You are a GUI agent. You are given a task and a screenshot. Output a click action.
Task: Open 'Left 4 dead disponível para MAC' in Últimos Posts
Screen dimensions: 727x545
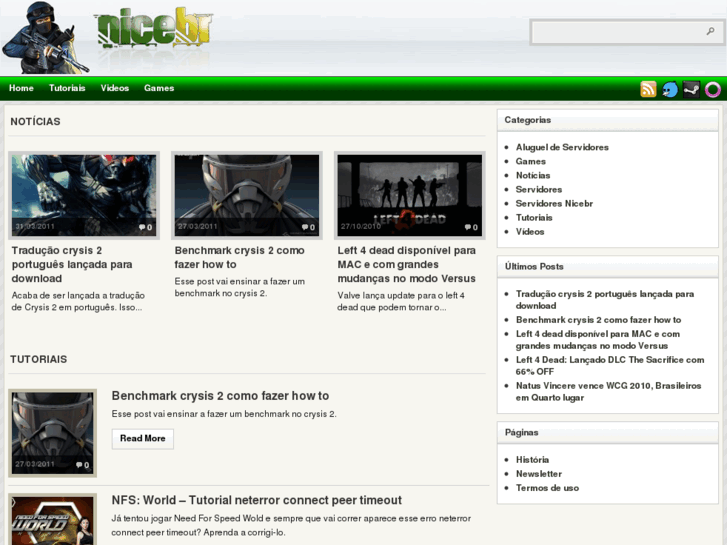[x=598, y=340]
